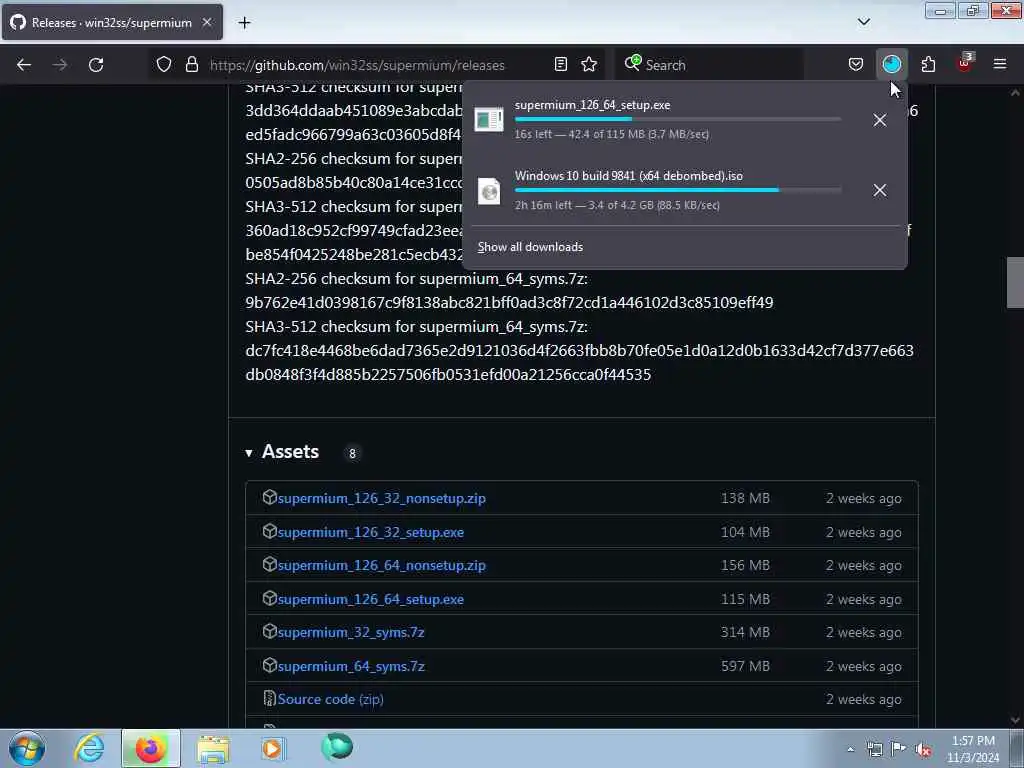Reload the page with the refresh icon
Screen dimensions: 1024x768
[96, 65]
